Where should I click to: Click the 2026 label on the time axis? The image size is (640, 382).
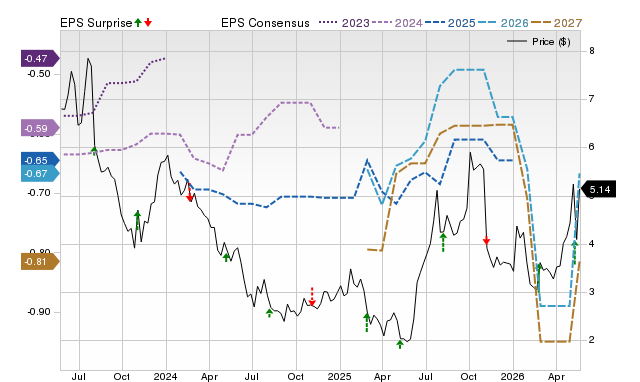click(513, 377)
